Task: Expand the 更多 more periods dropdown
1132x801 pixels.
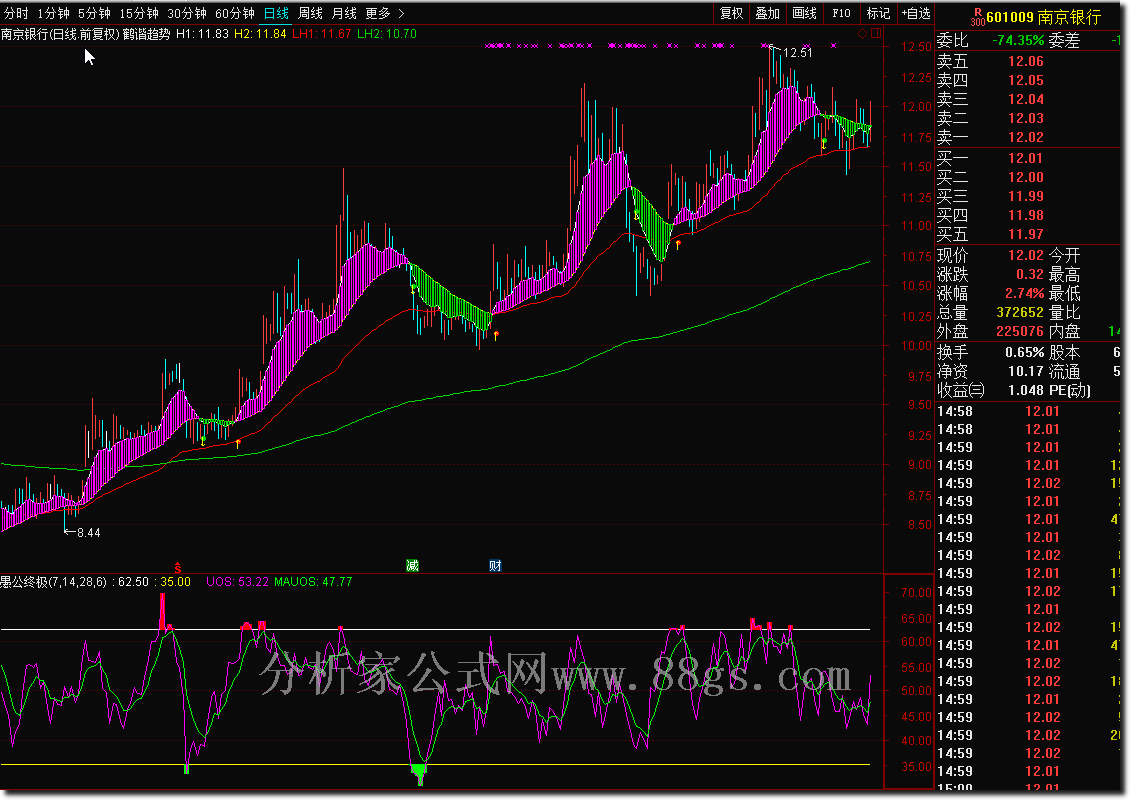Action: point(385,13)
